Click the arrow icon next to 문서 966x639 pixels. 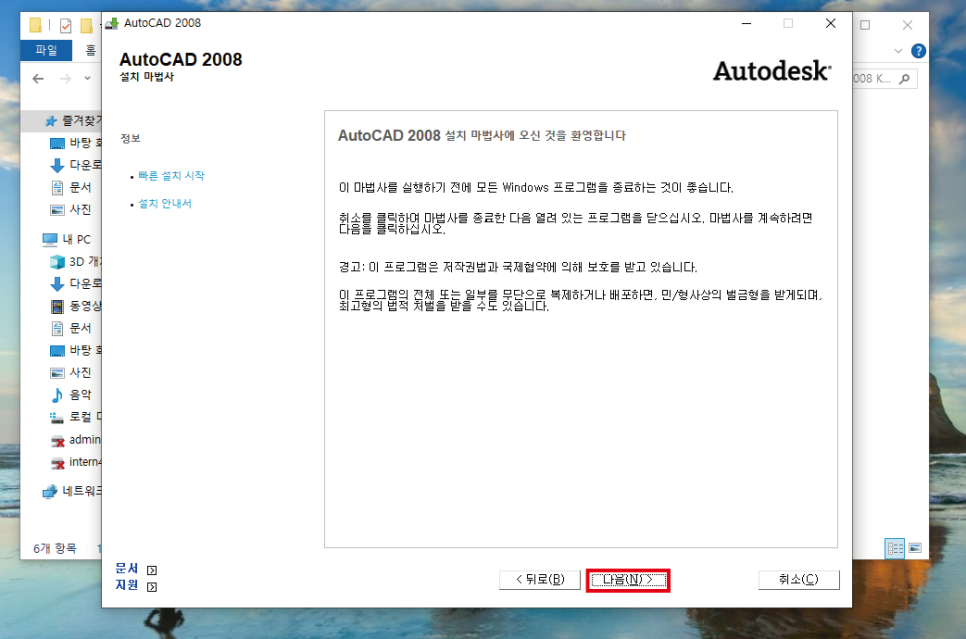pos(152,571)
